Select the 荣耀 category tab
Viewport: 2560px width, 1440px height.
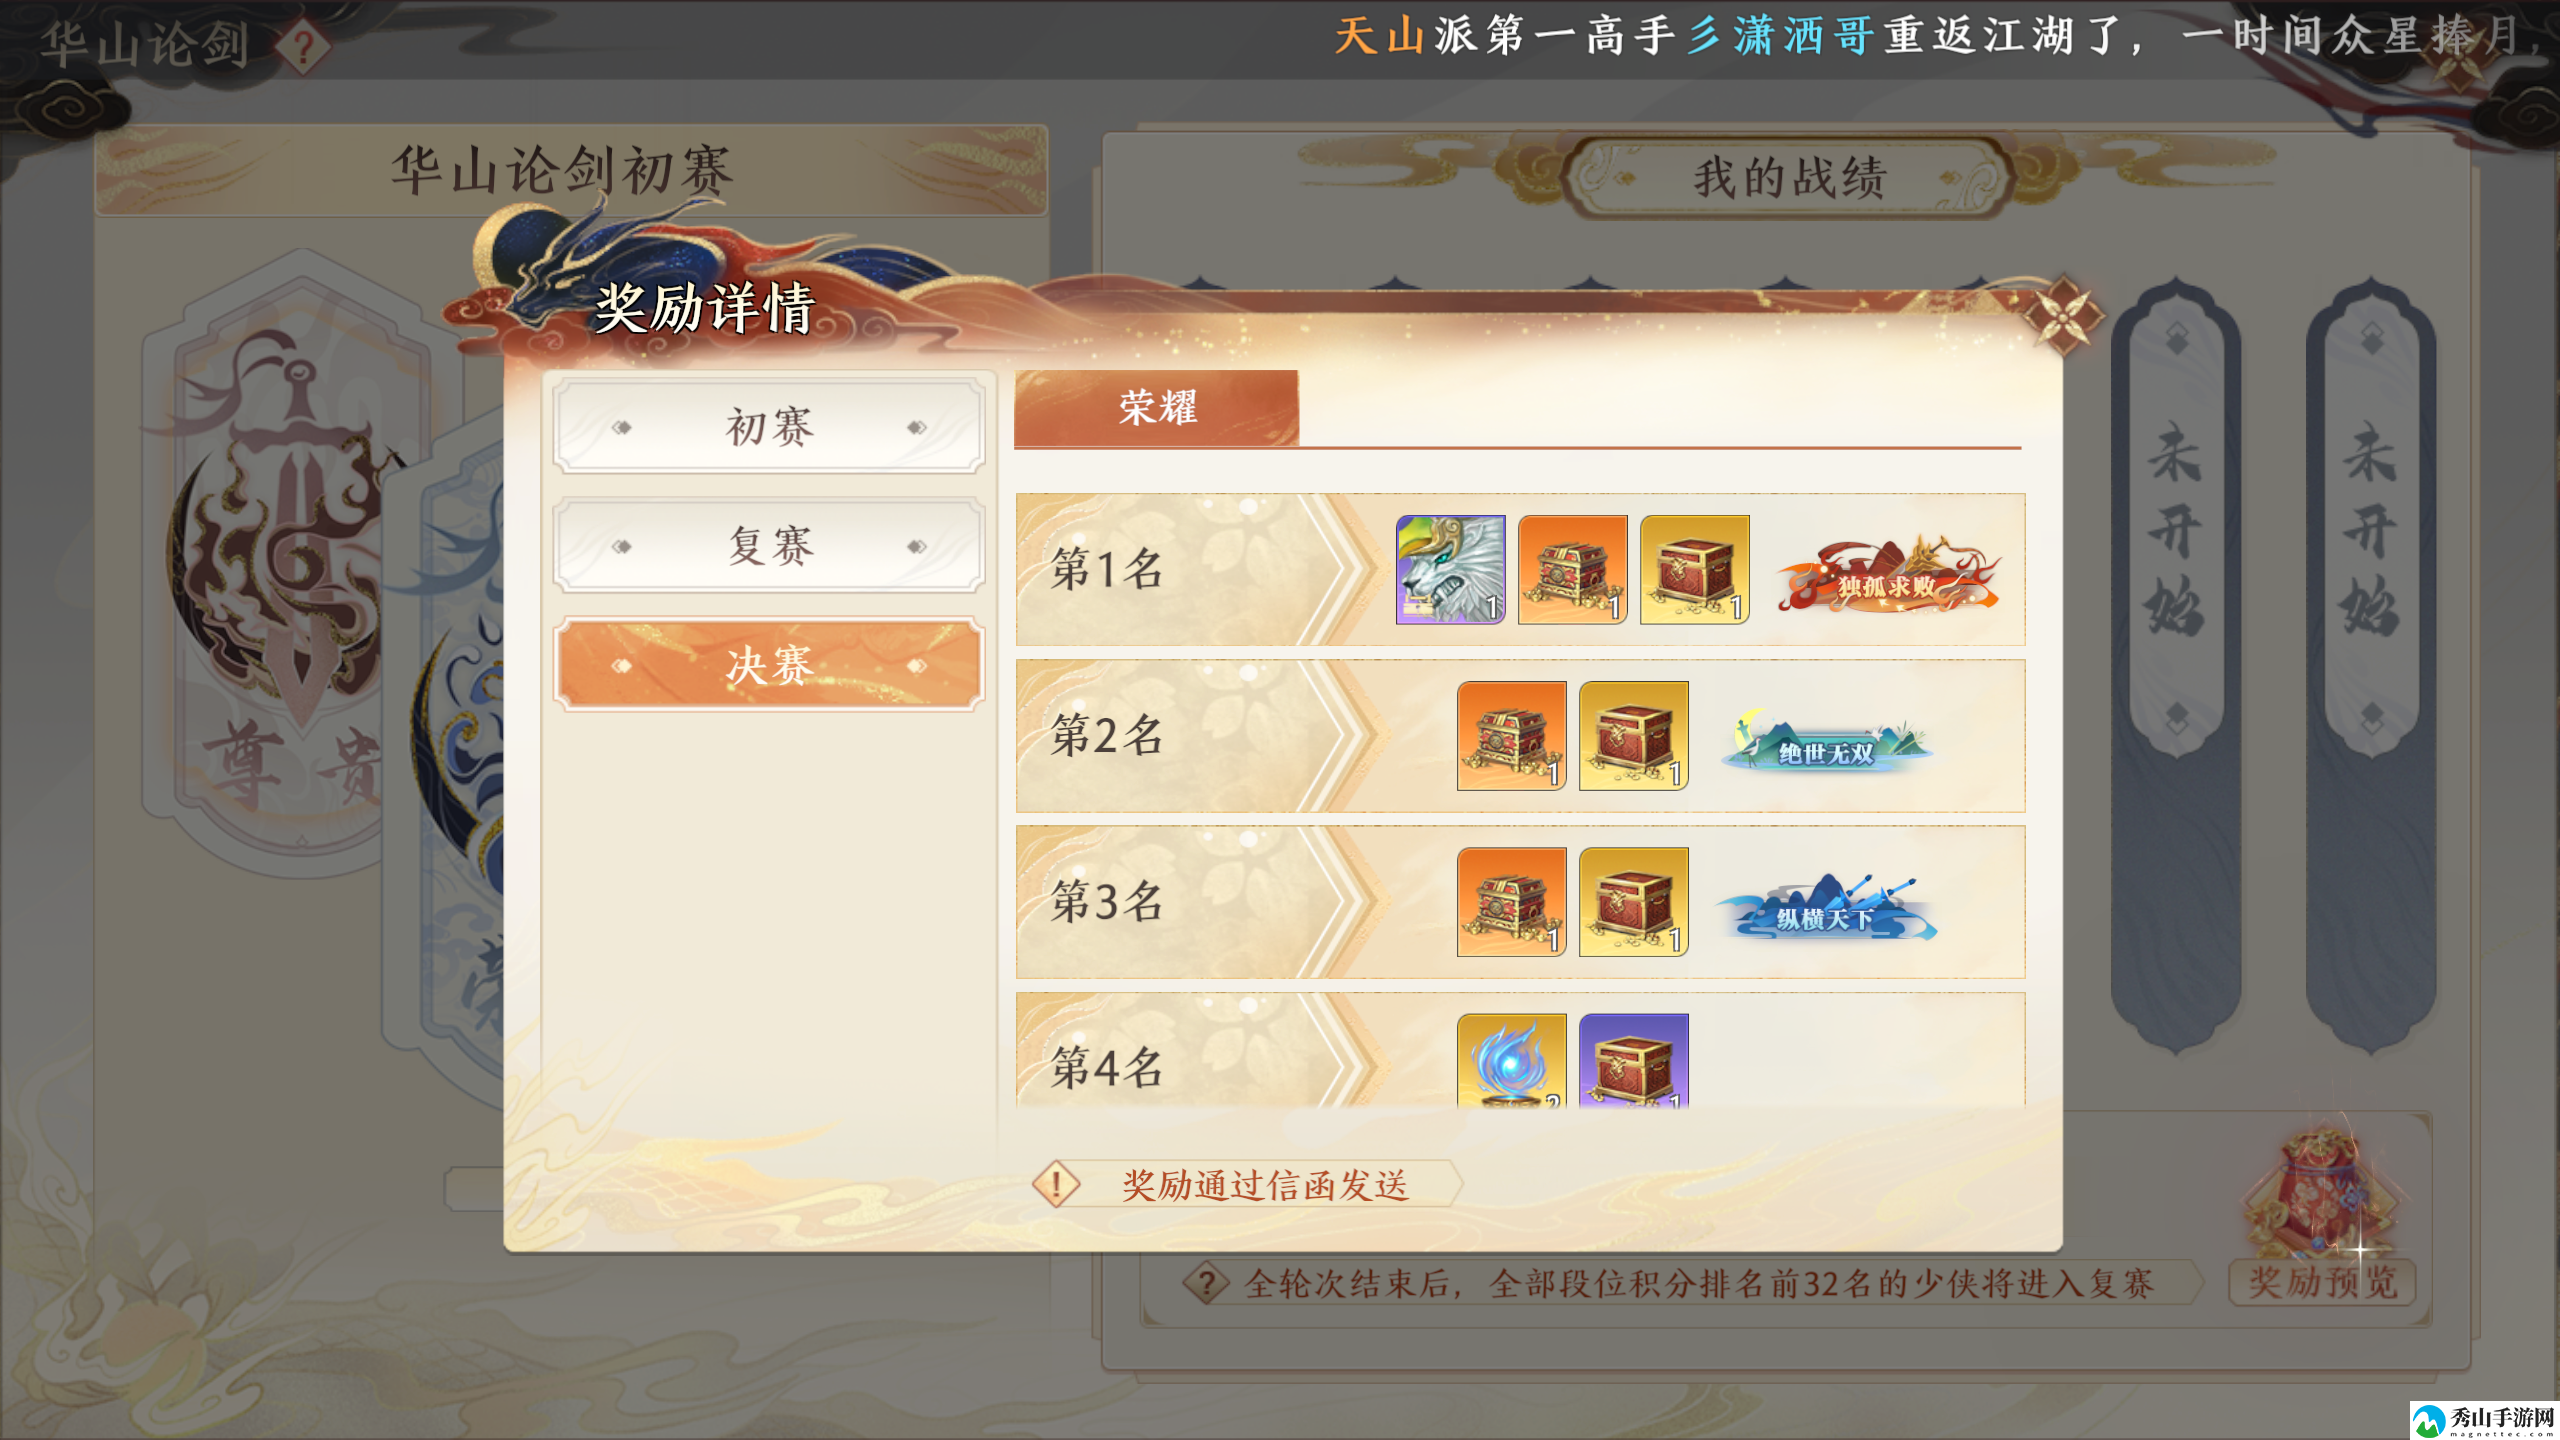pyautogui.click(x=1156, y=408)
